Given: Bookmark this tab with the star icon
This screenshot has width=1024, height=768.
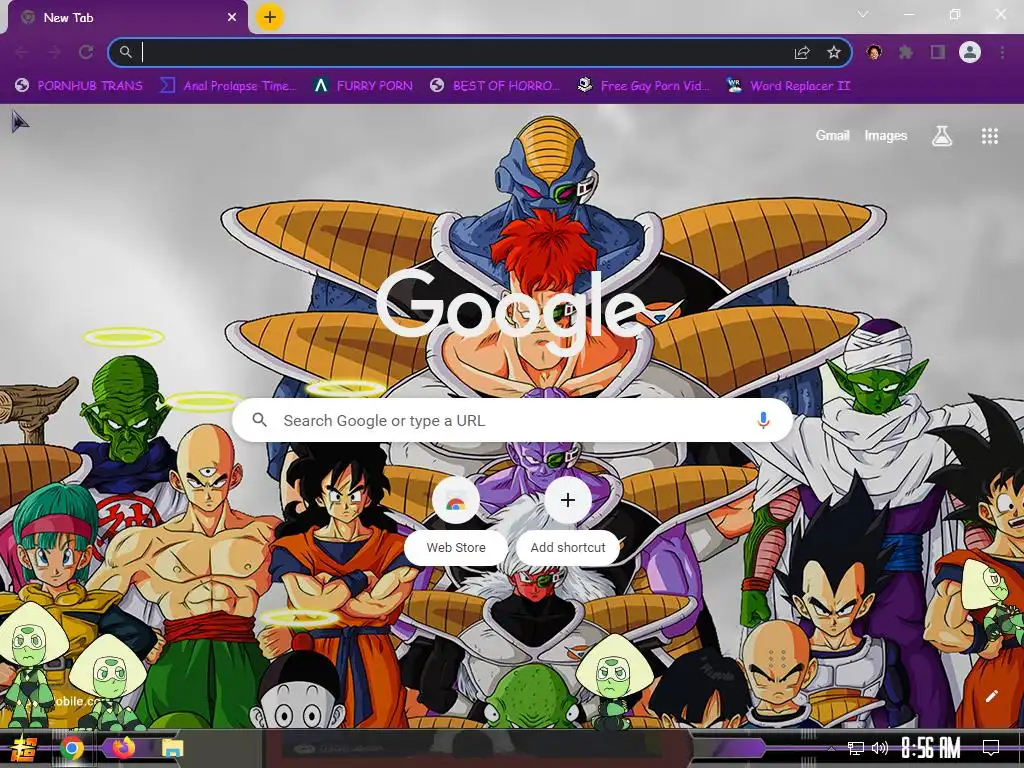Looking at the screenshot, I should click(x=834, y=52).
